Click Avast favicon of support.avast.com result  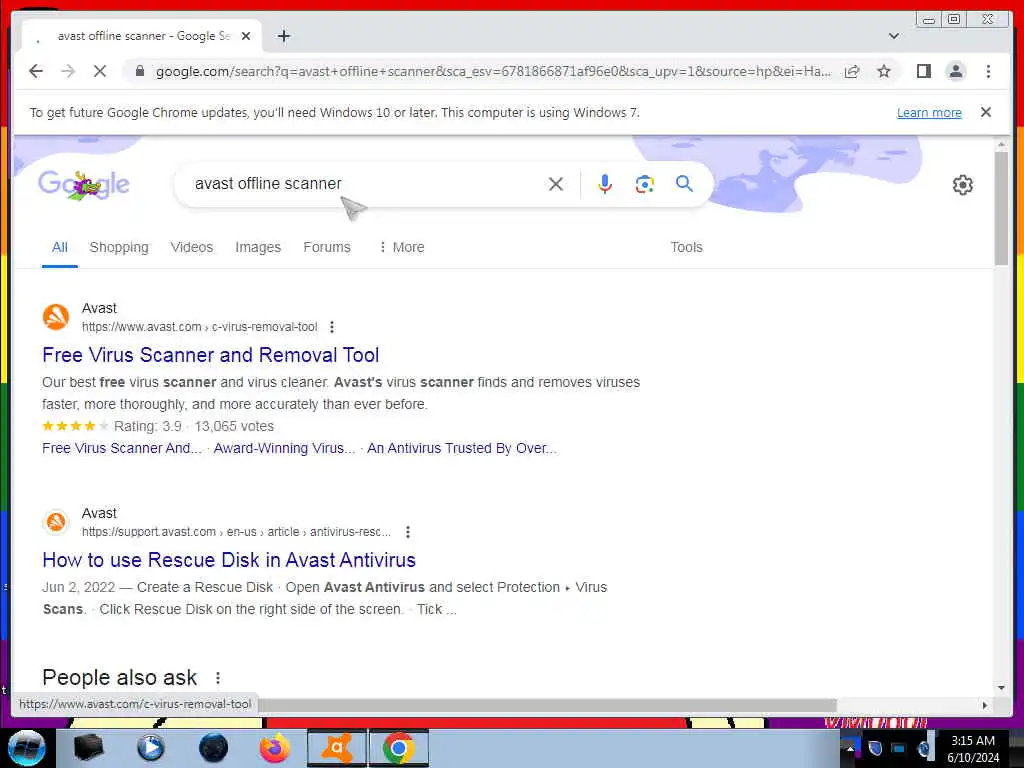click(56, 522)
